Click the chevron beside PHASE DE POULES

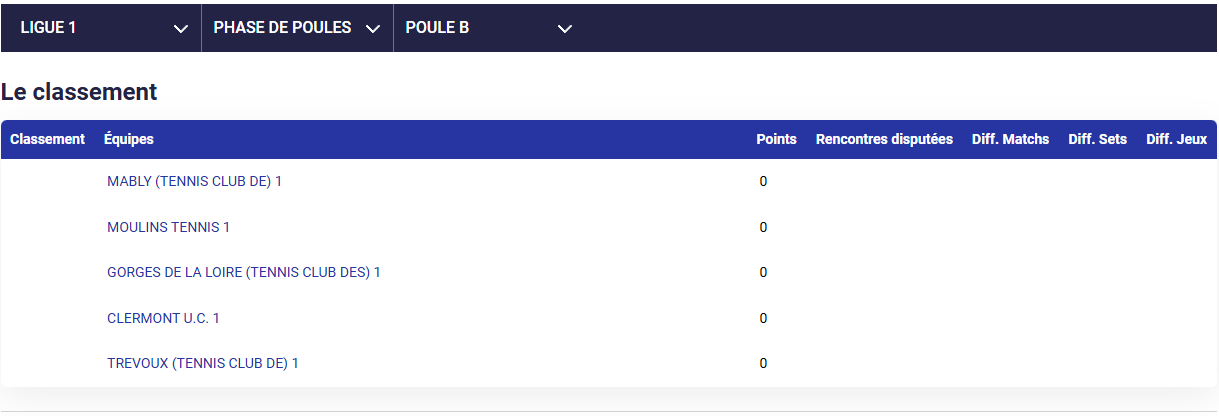pos(373,29)
